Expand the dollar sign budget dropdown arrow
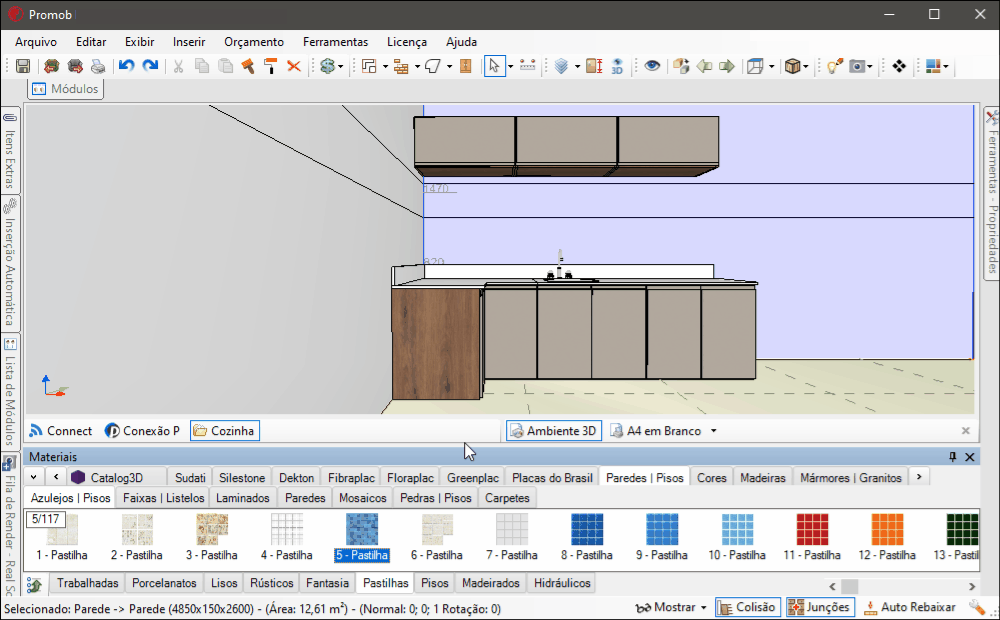1000x620 pixels. click(x=341, y=67)
